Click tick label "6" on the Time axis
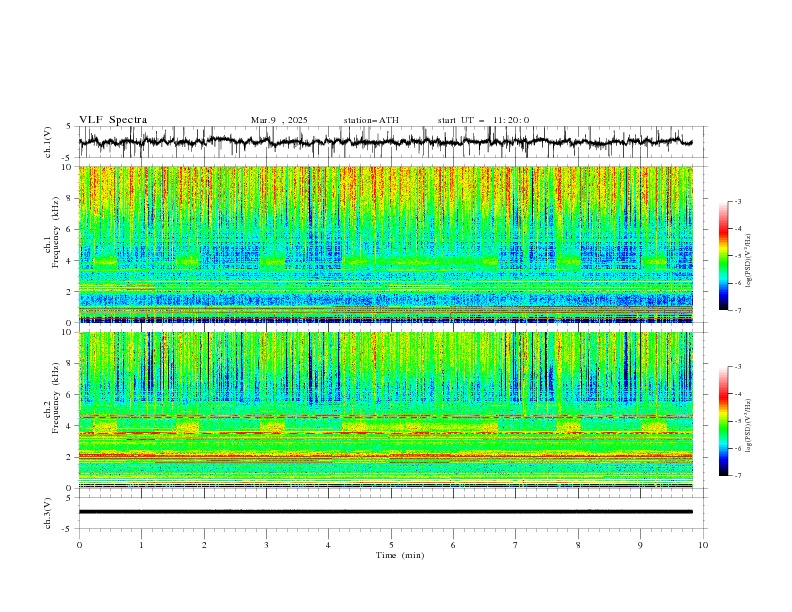 click(x=453, y=545)
